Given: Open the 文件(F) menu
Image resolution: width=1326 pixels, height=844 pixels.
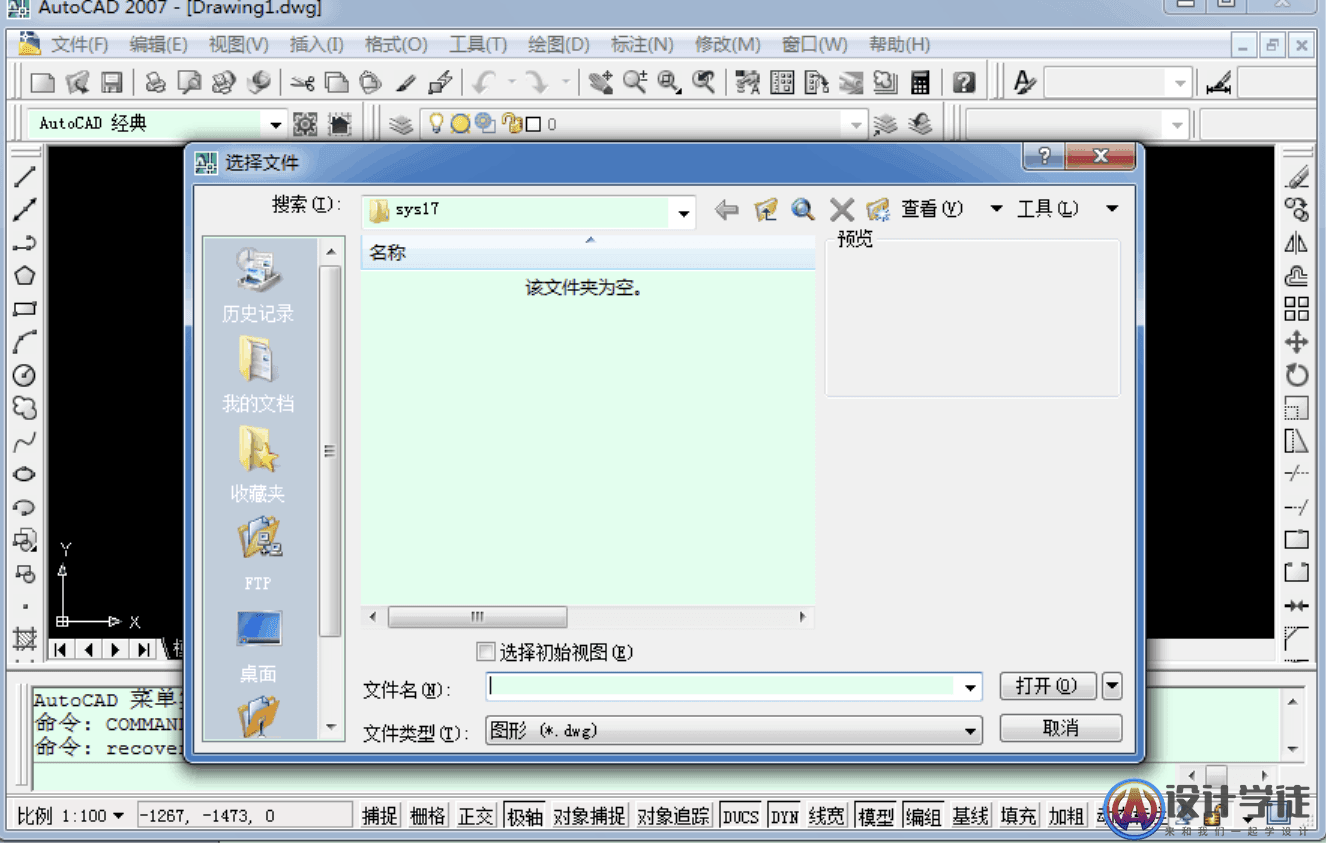Looking at the screenshot, I should [x=79, y=45].
